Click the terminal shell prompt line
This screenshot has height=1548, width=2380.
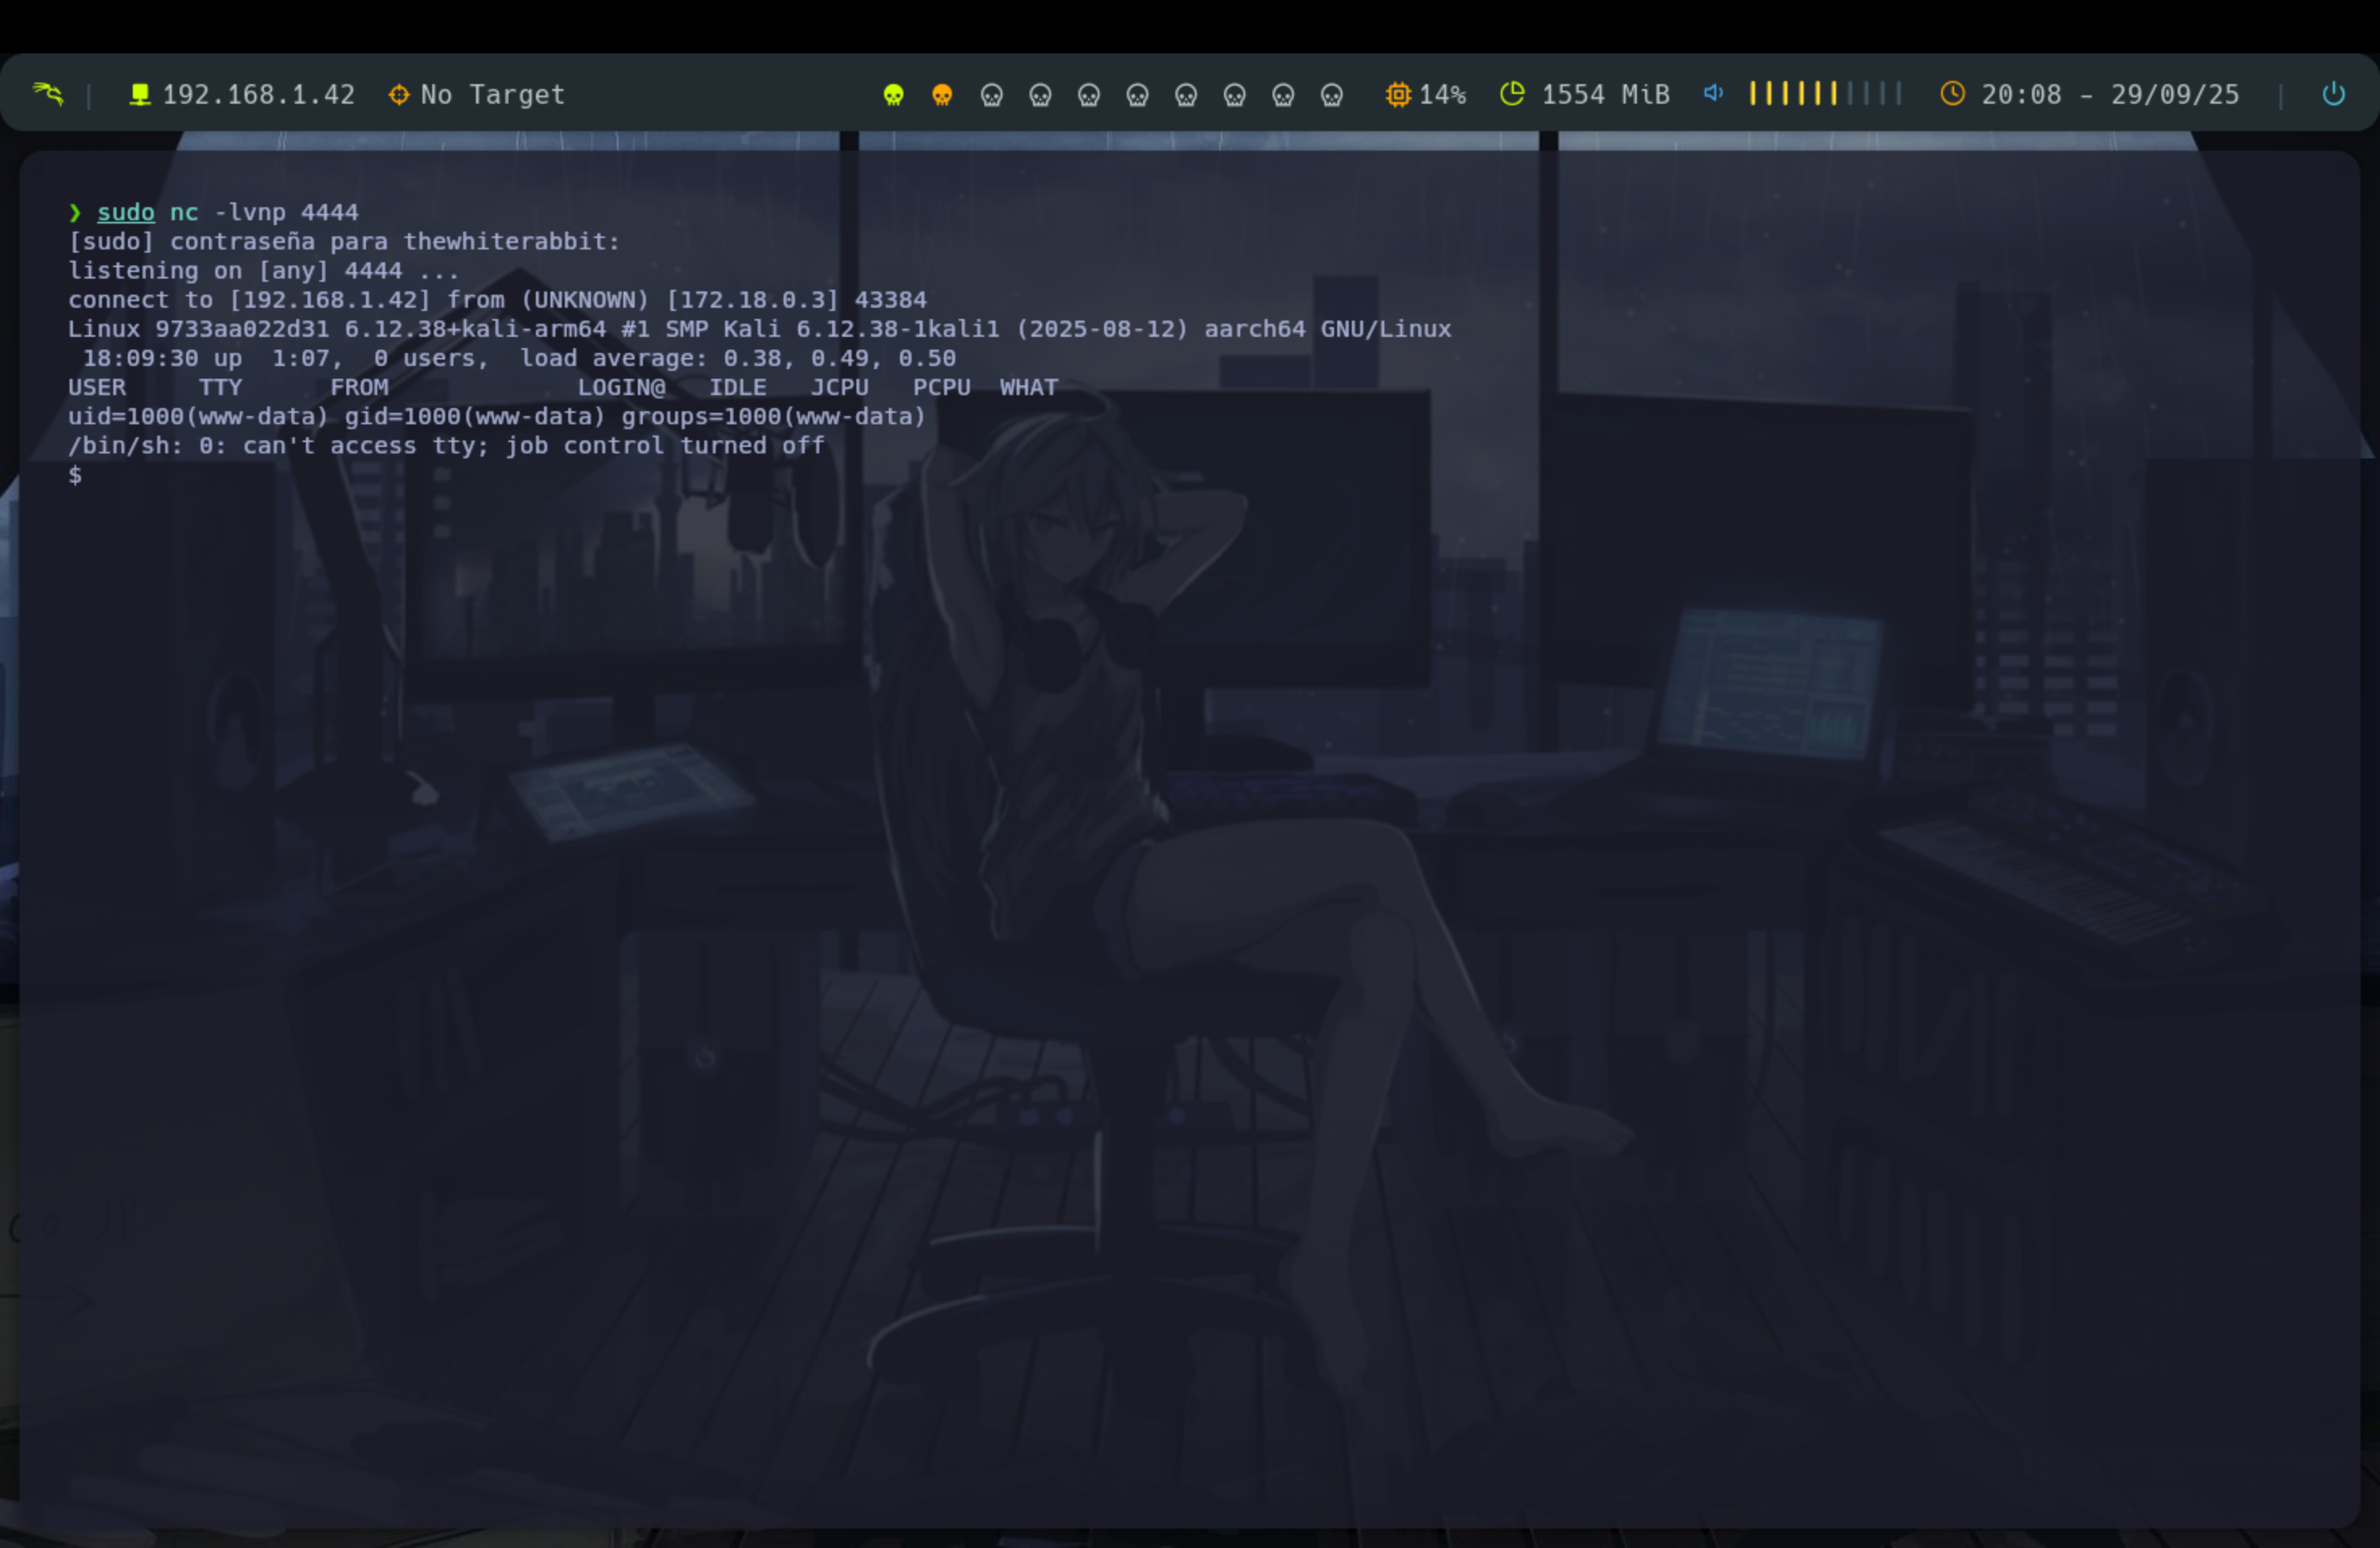[x=76, y=475]
